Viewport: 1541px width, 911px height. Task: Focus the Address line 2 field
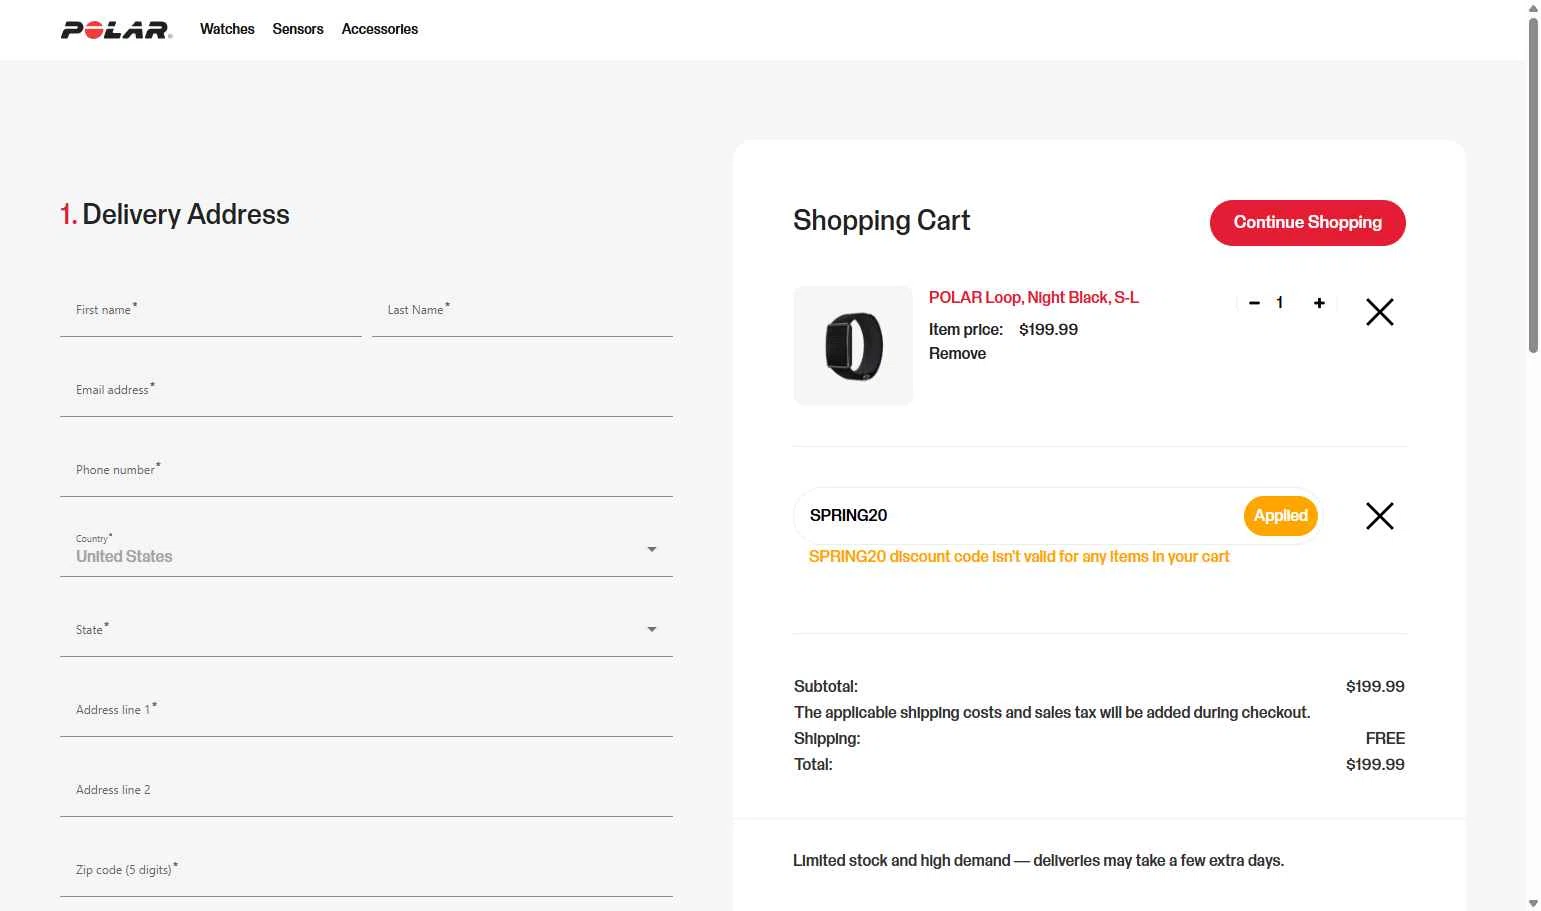pyautogui.click(x=366, y=790)
